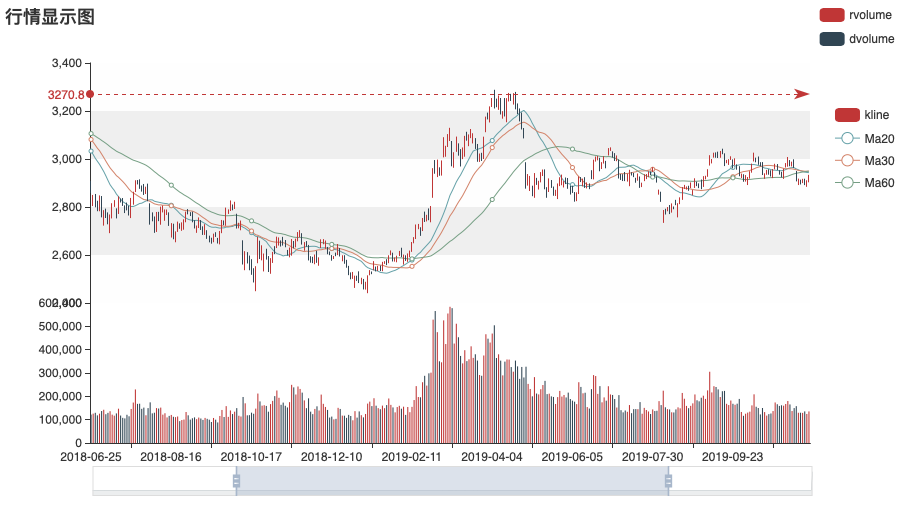This screenshot has height=509, width=904.
Task: Click the Ma60 legend line marker
Action: [x=846, y=182]
